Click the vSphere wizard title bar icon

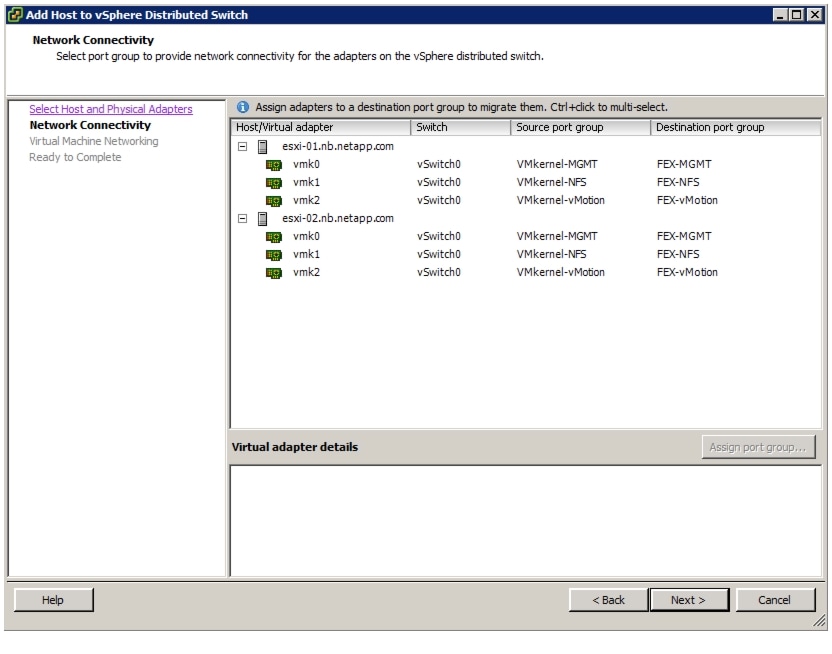pyautogui.click(x=15, y=15)
